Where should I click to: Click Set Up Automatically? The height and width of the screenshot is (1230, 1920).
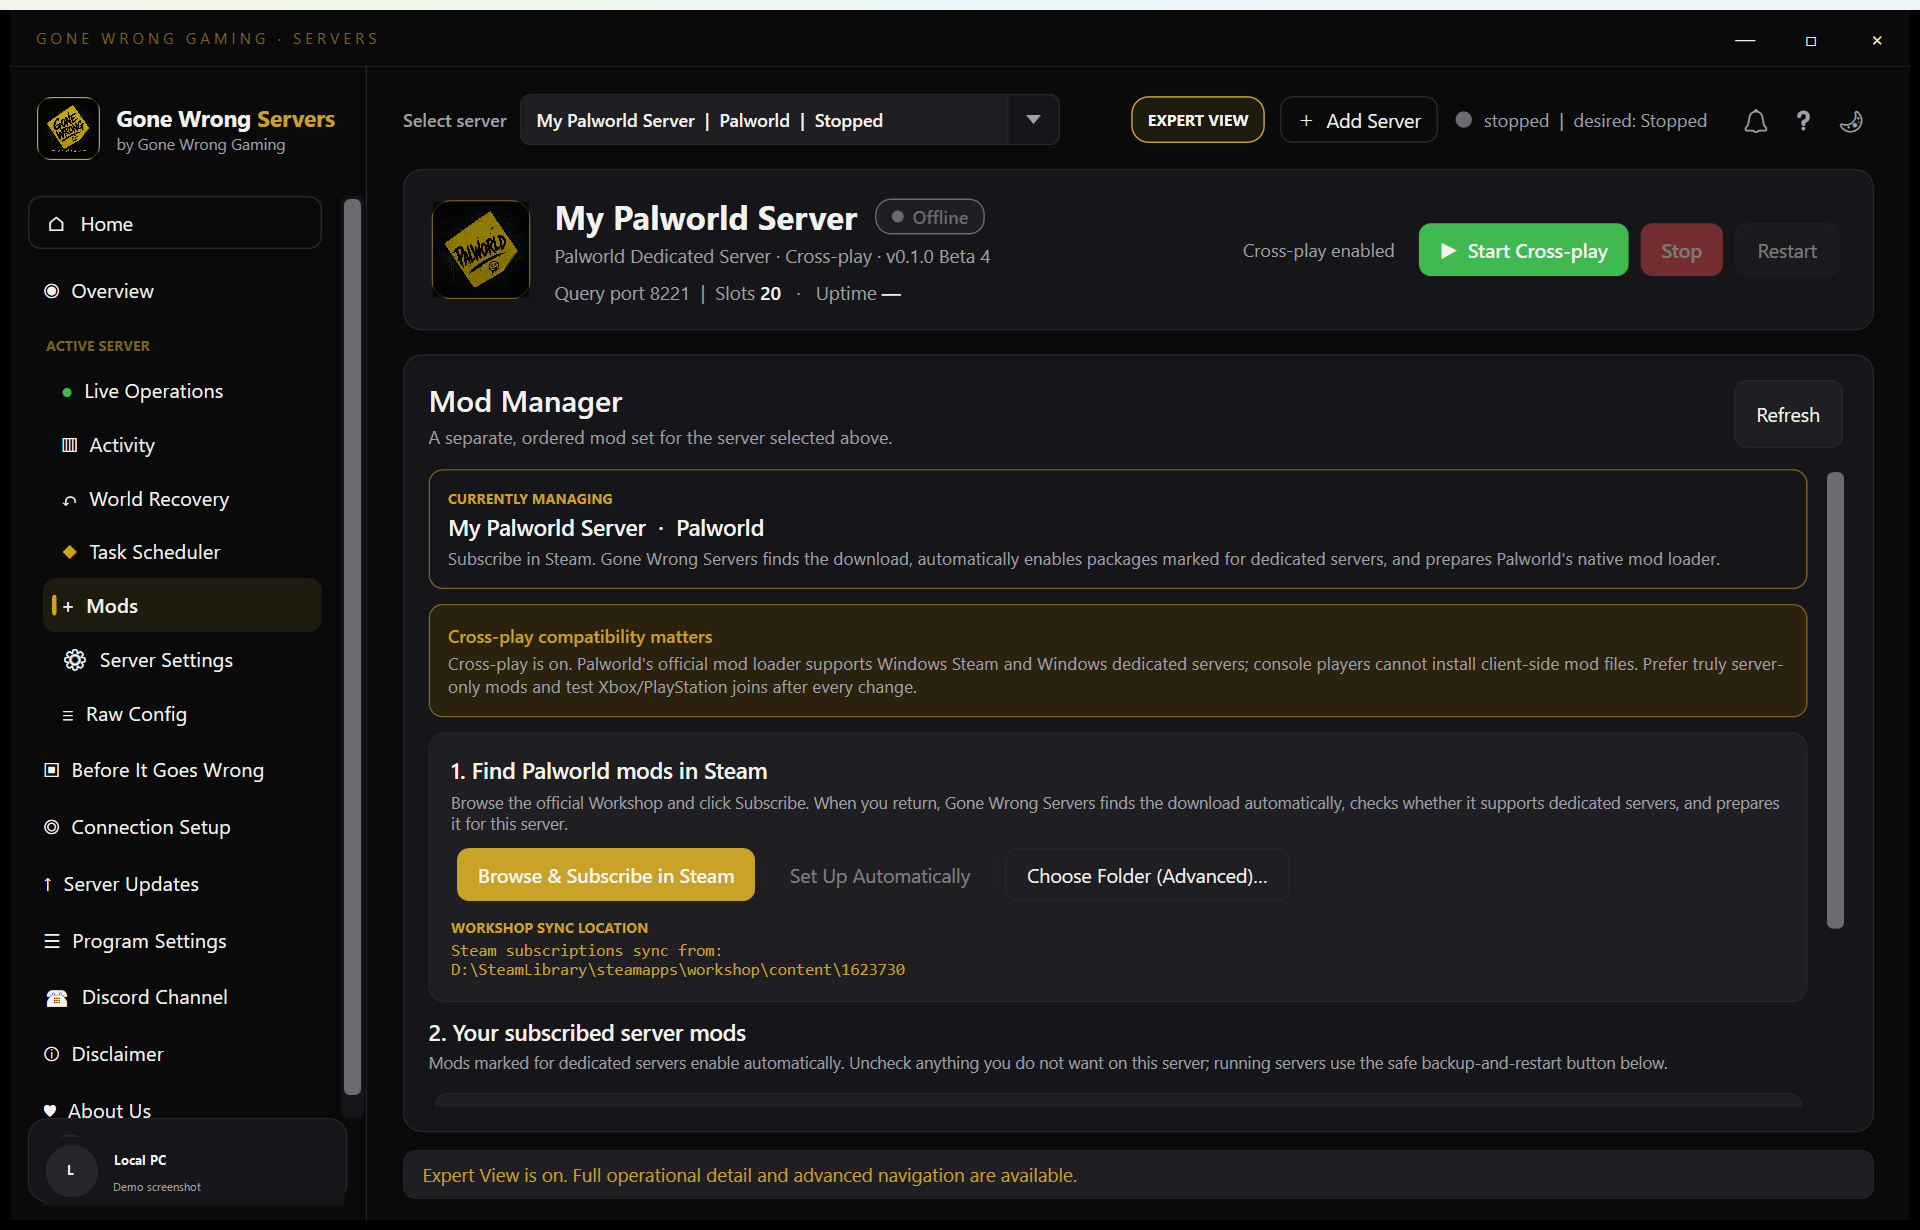pyautogui.click(x=880, y=875)
